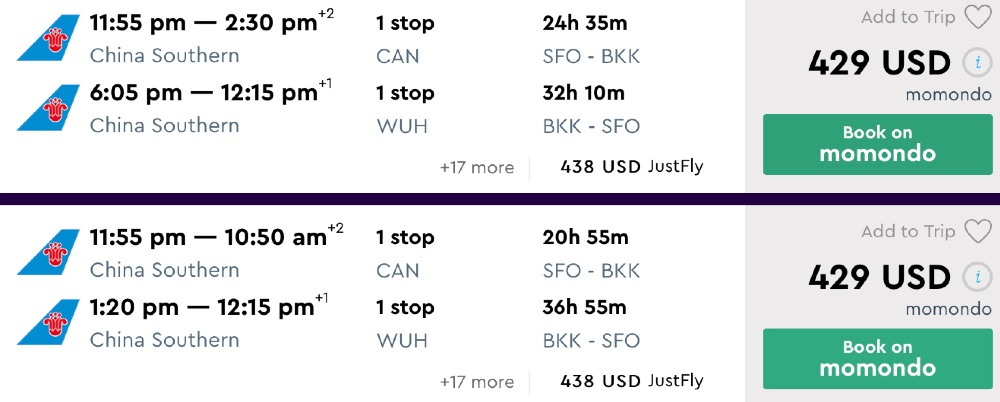Open price info icon for second result
Screen dimensions: 1000x402
pos(976,277)
